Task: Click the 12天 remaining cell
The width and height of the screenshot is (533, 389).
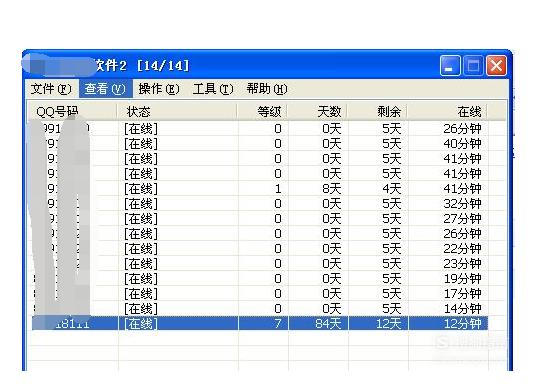Action: pos(388,323)
